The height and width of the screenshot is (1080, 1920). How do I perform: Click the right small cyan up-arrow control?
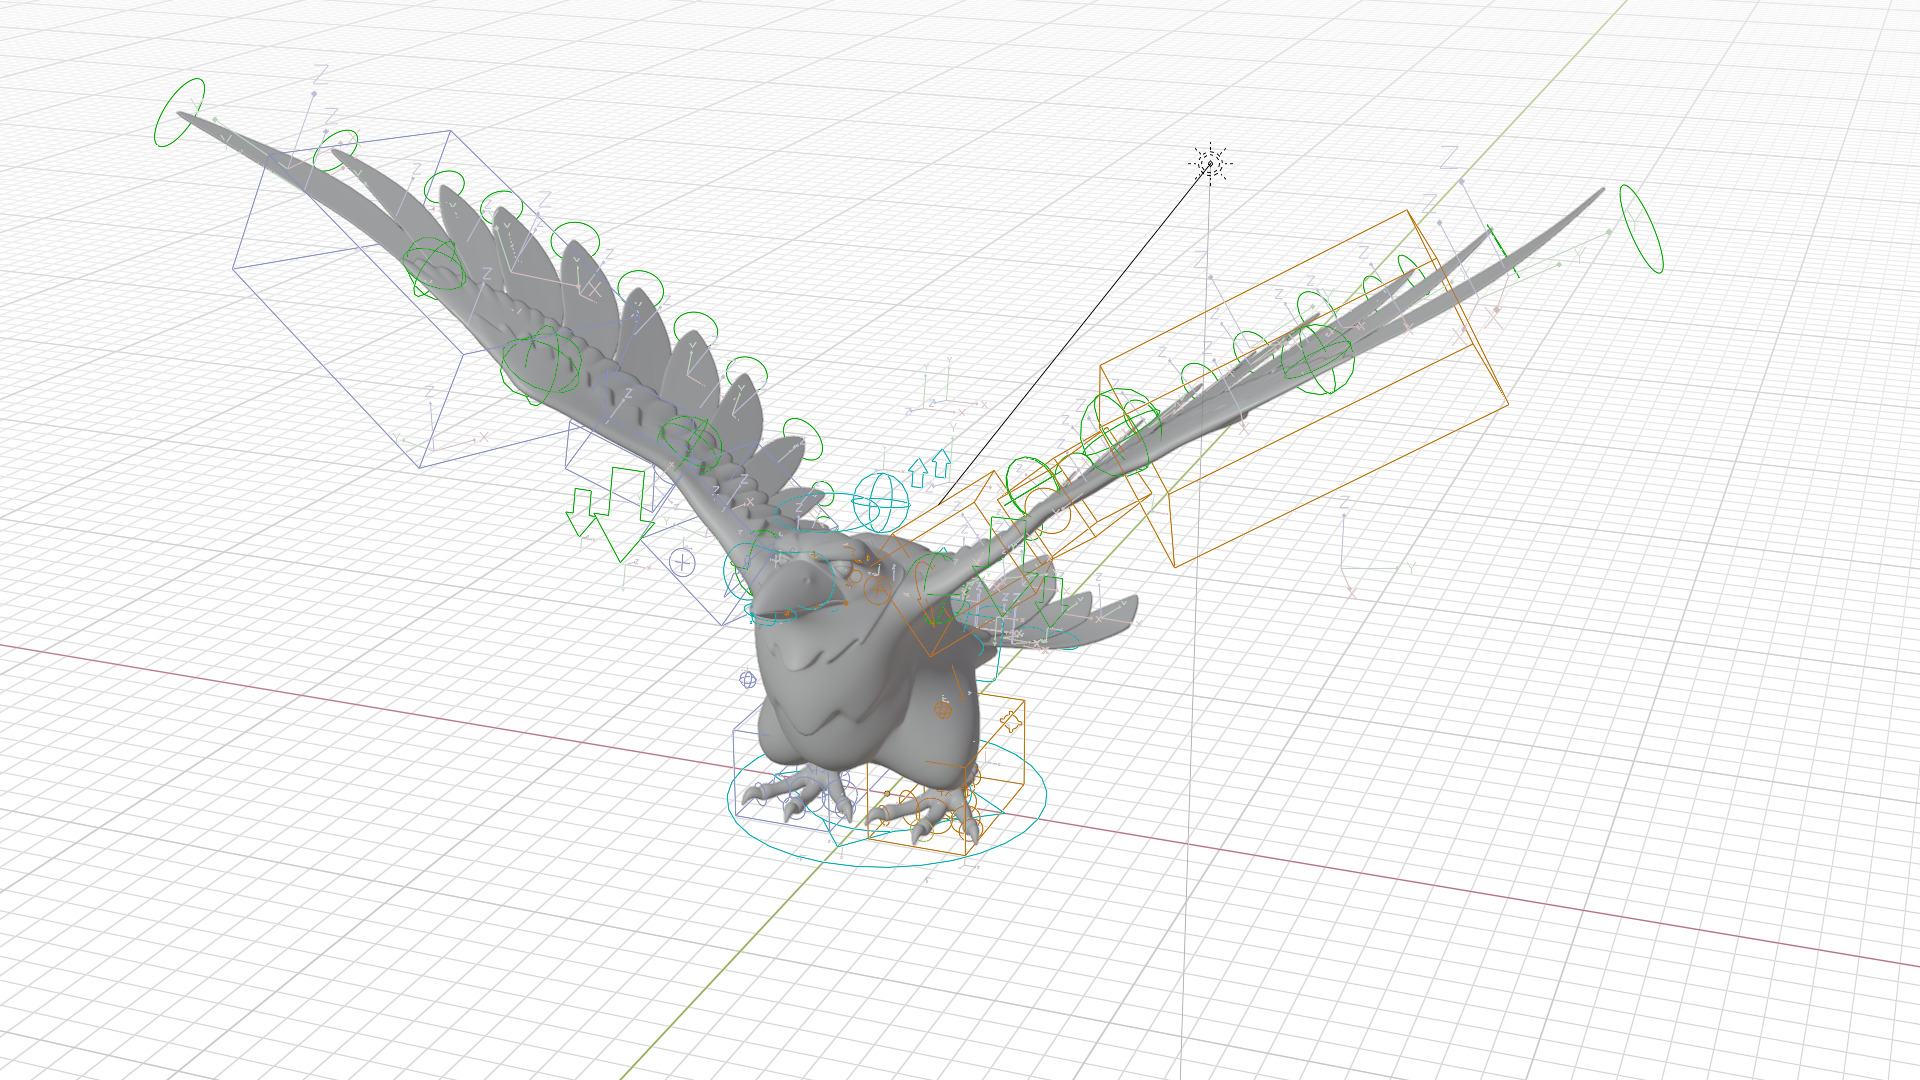[x=941, y=462]
